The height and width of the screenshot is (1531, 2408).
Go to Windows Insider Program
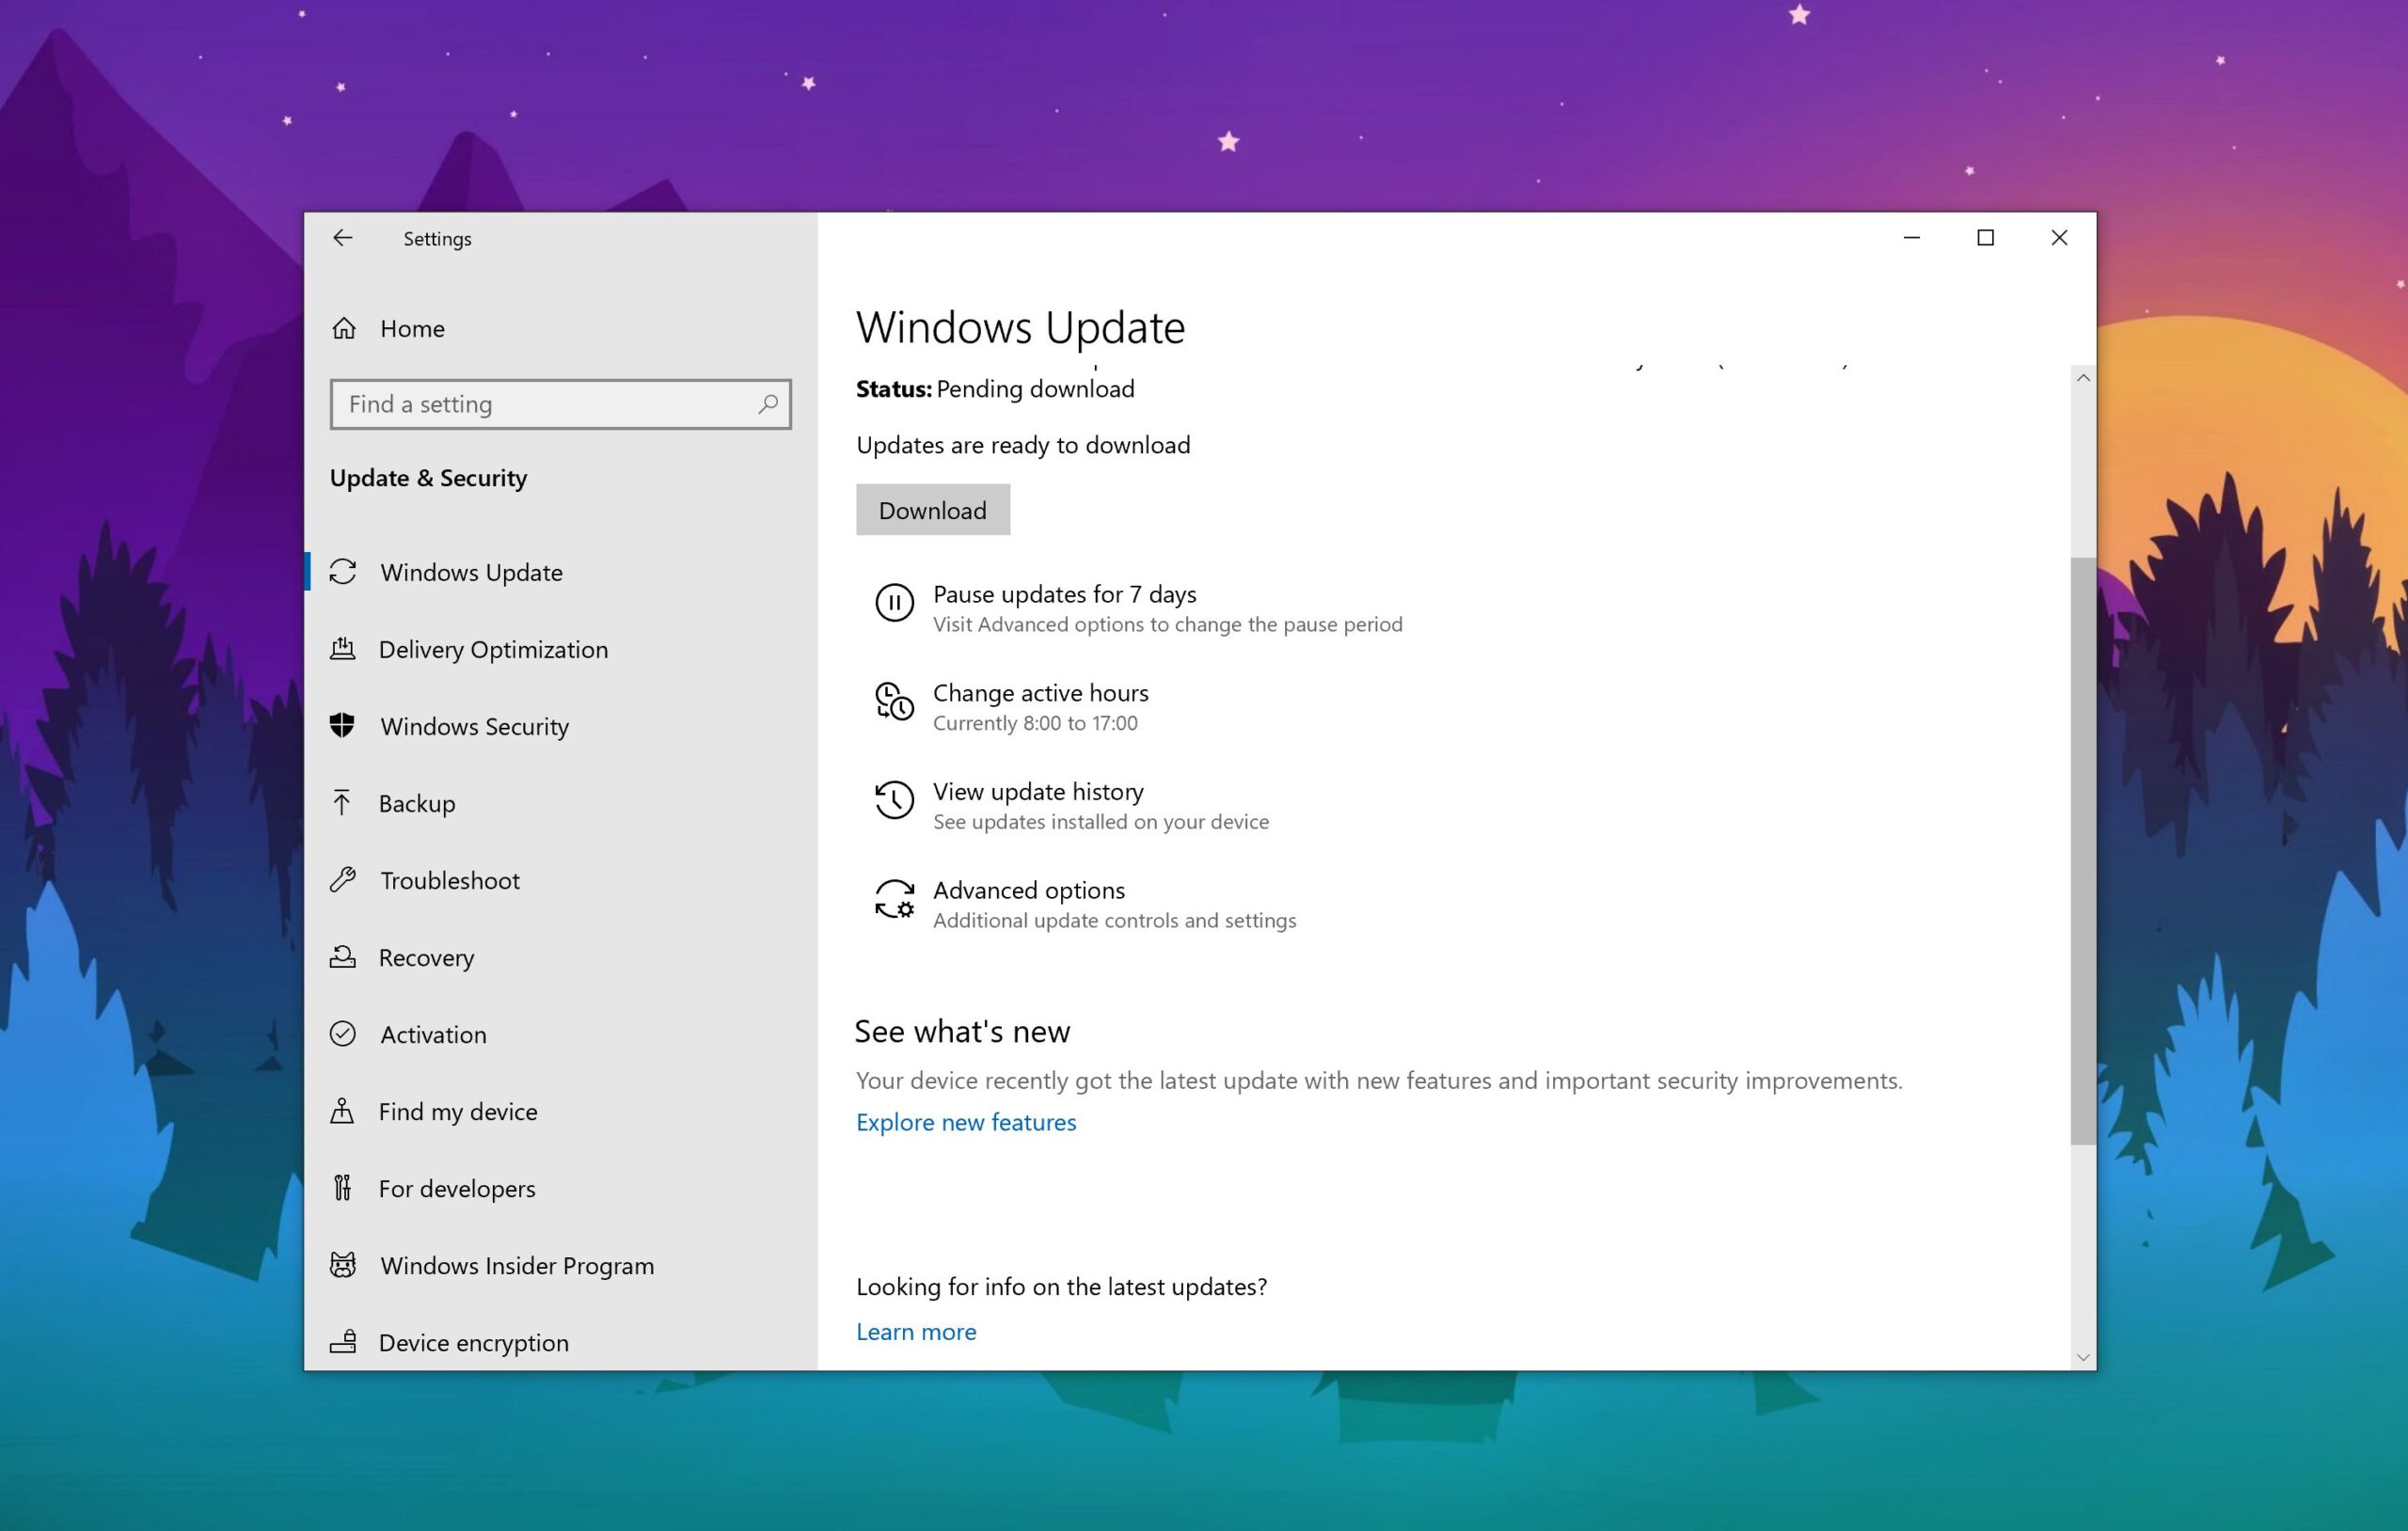click(561, 1265)
